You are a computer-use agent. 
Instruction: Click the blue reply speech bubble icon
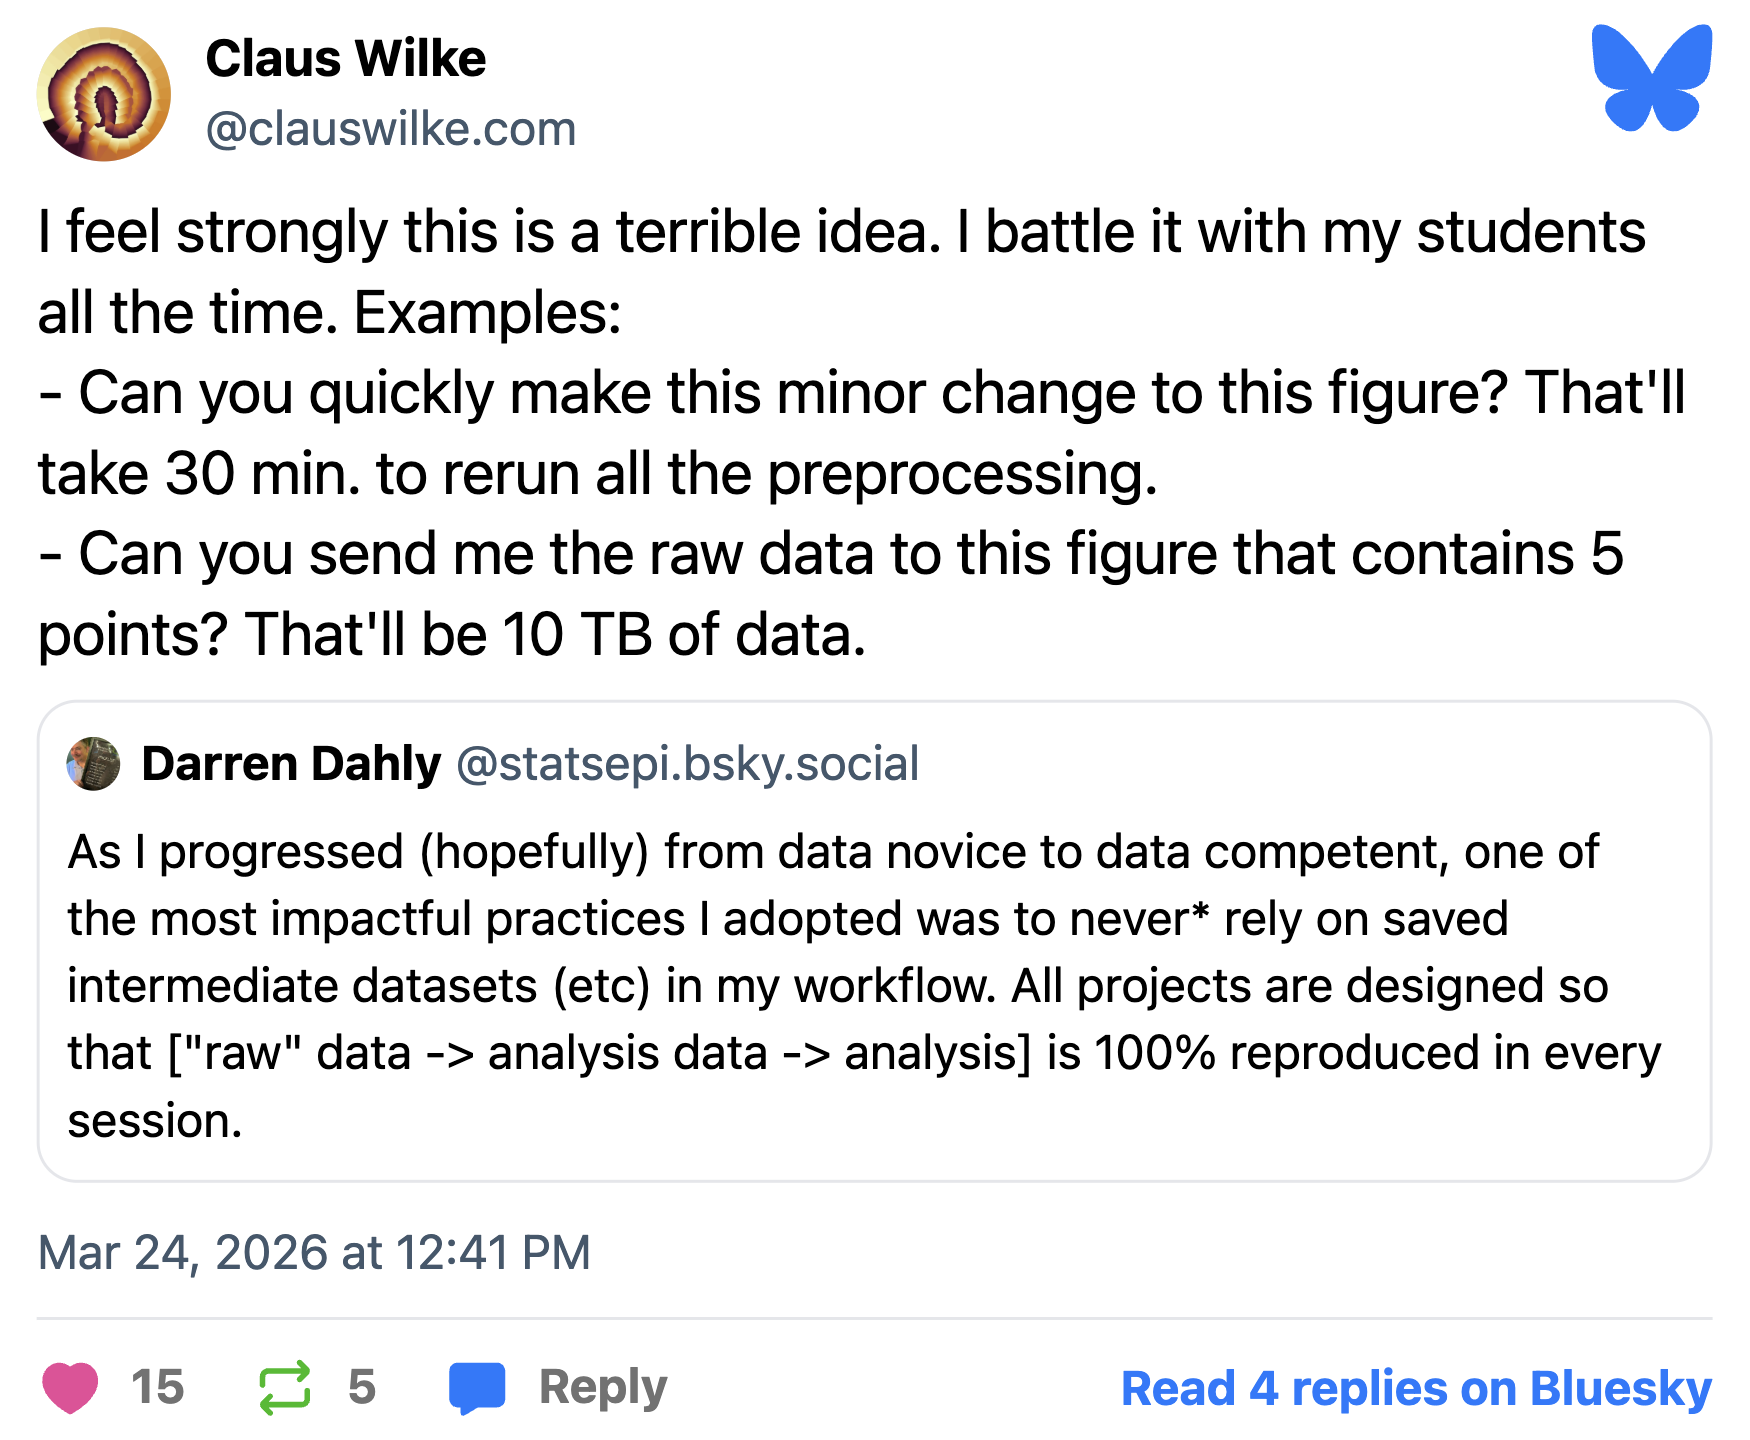(x=477, y=1388)
